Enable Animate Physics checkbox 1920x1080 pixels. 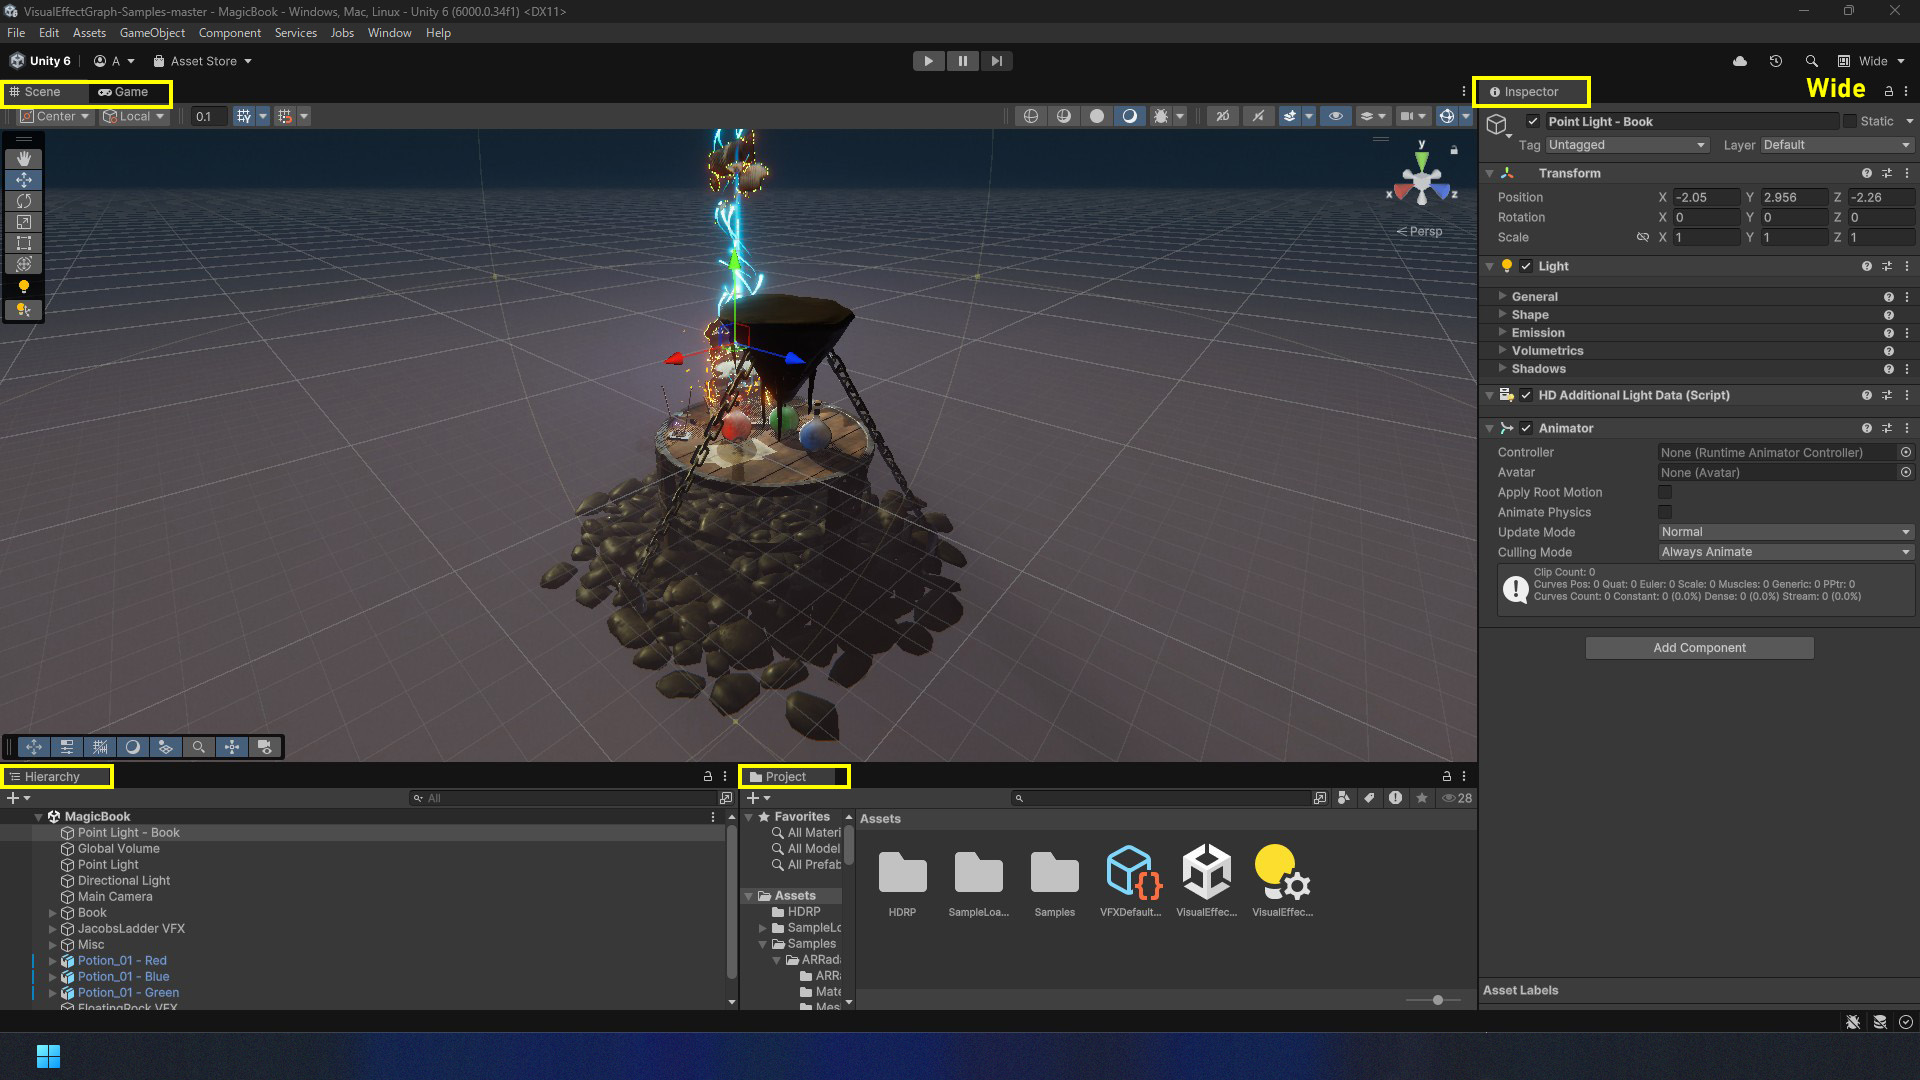click(x=1665, y=512)
